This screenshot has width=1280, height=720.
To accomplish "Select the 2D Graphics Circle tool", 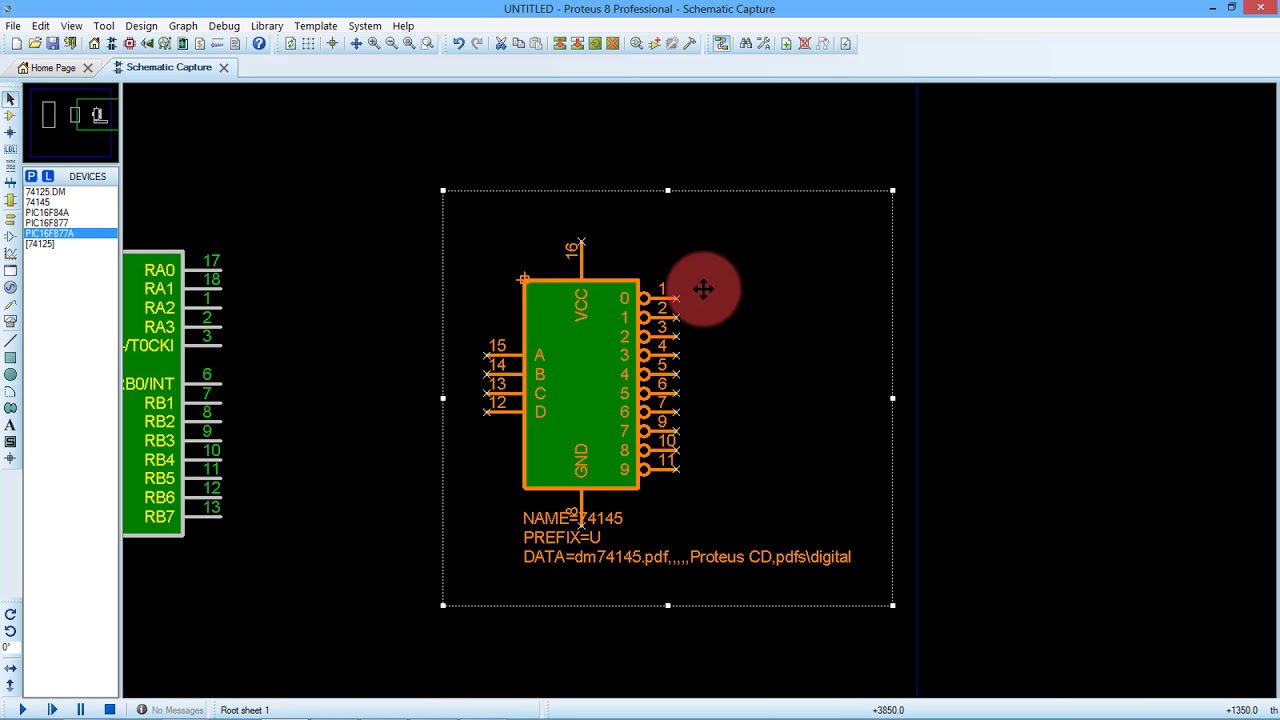I will click(10, 375).
